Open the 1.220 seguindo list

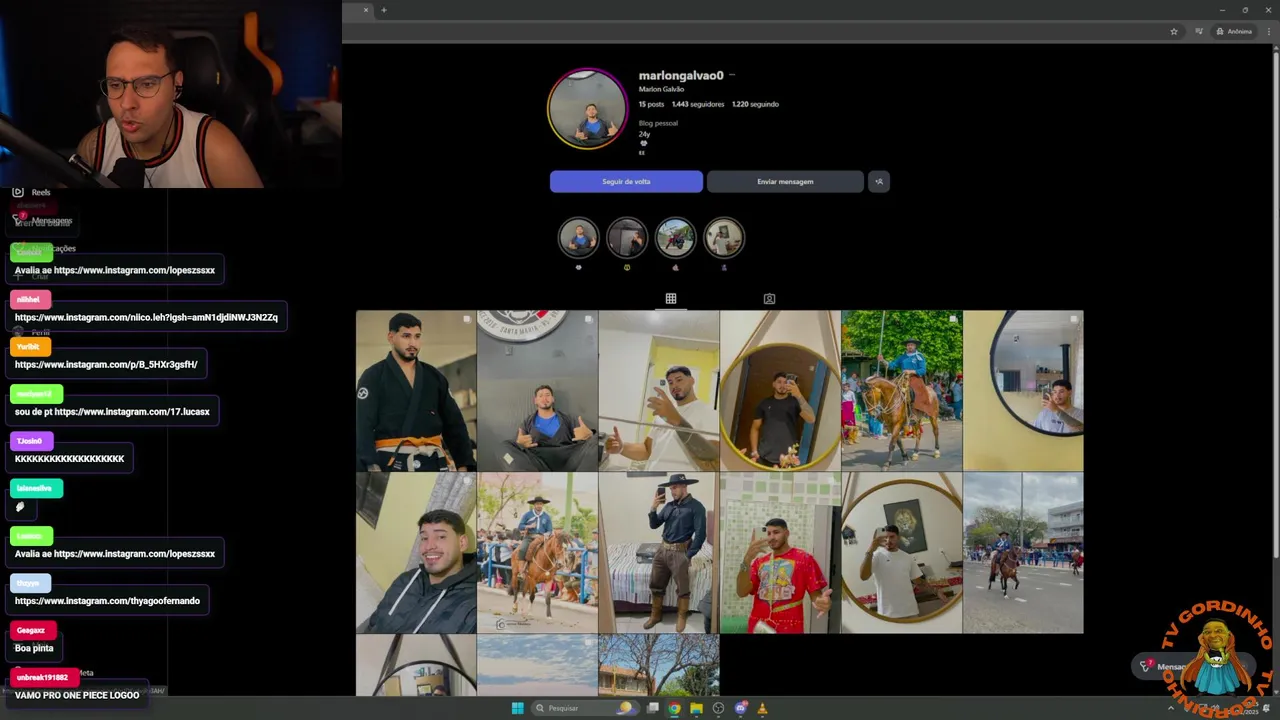point(755,104)
